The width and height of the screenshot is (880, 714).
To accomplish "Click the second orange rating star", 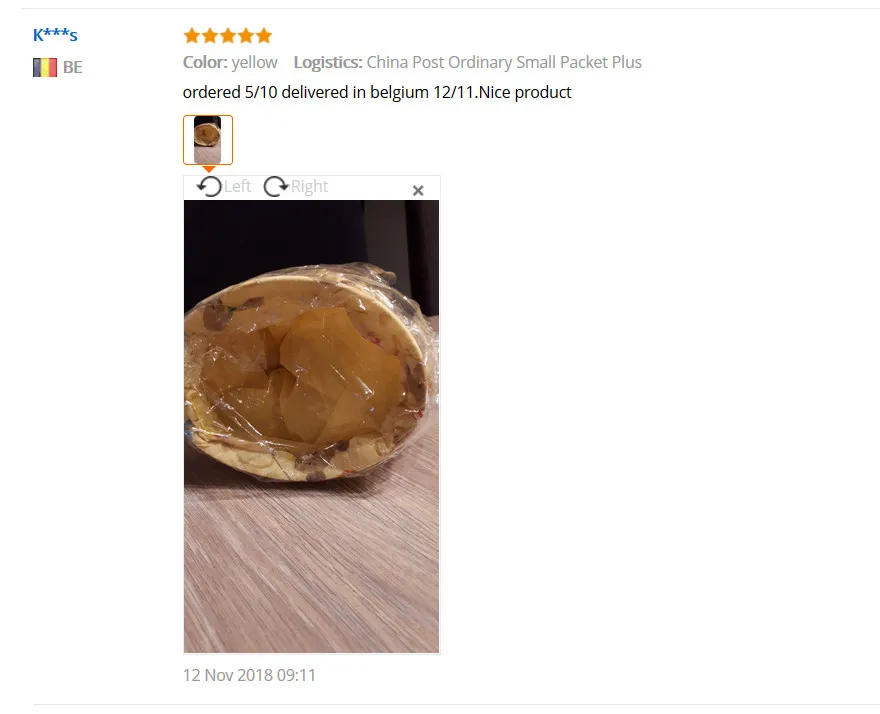I will coord(210,36).
